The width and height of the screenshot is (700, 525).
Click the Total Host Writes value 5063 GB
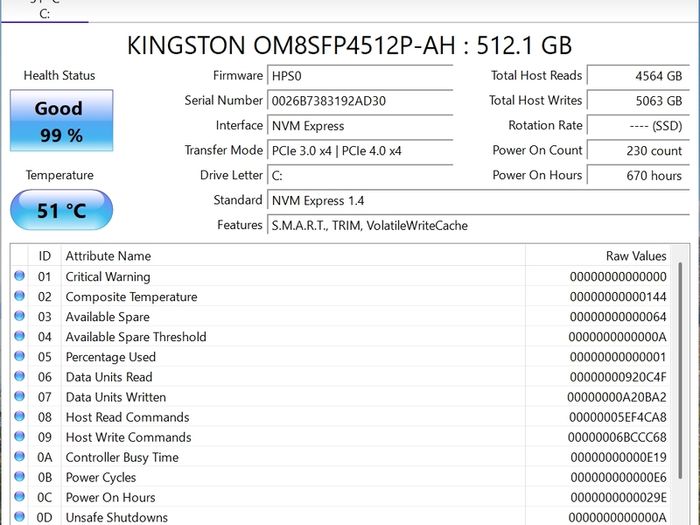tap(638, 100)
